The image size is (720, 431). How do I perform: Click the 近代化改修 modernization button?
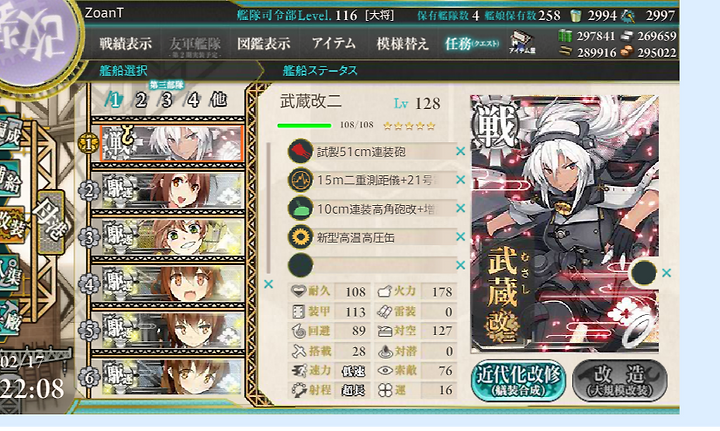click(x=518, y=380)
